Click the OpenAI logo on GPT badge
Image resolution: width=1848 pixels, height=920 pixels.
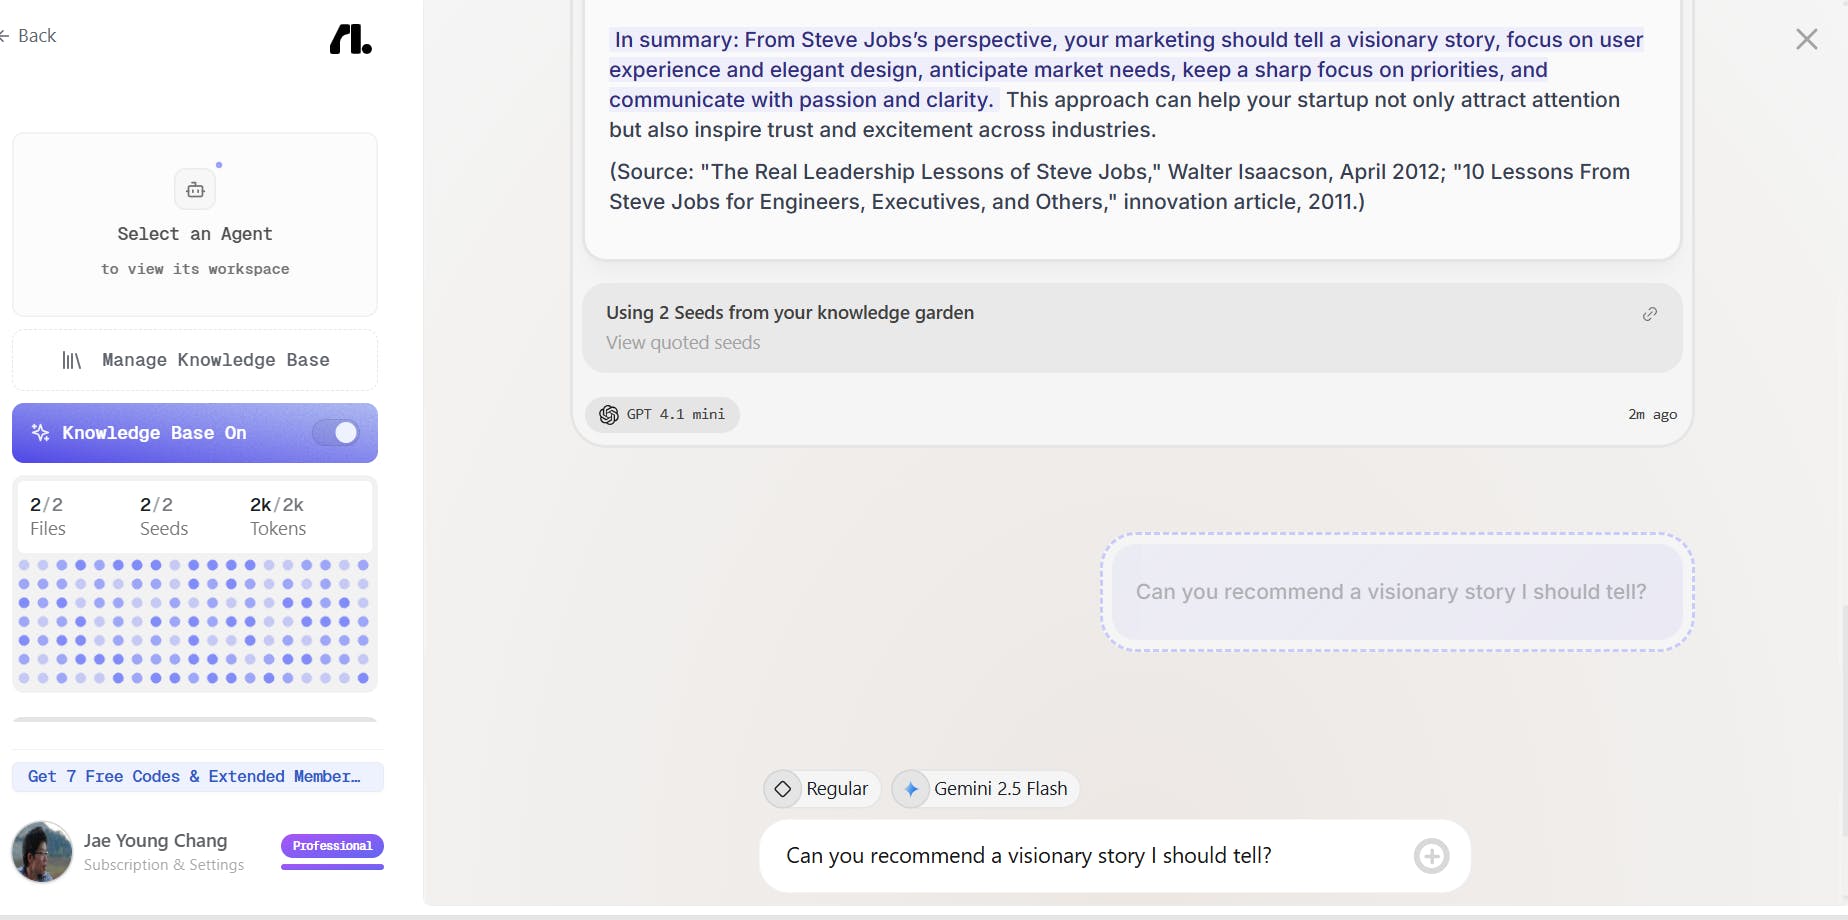[x=609, y=415]
